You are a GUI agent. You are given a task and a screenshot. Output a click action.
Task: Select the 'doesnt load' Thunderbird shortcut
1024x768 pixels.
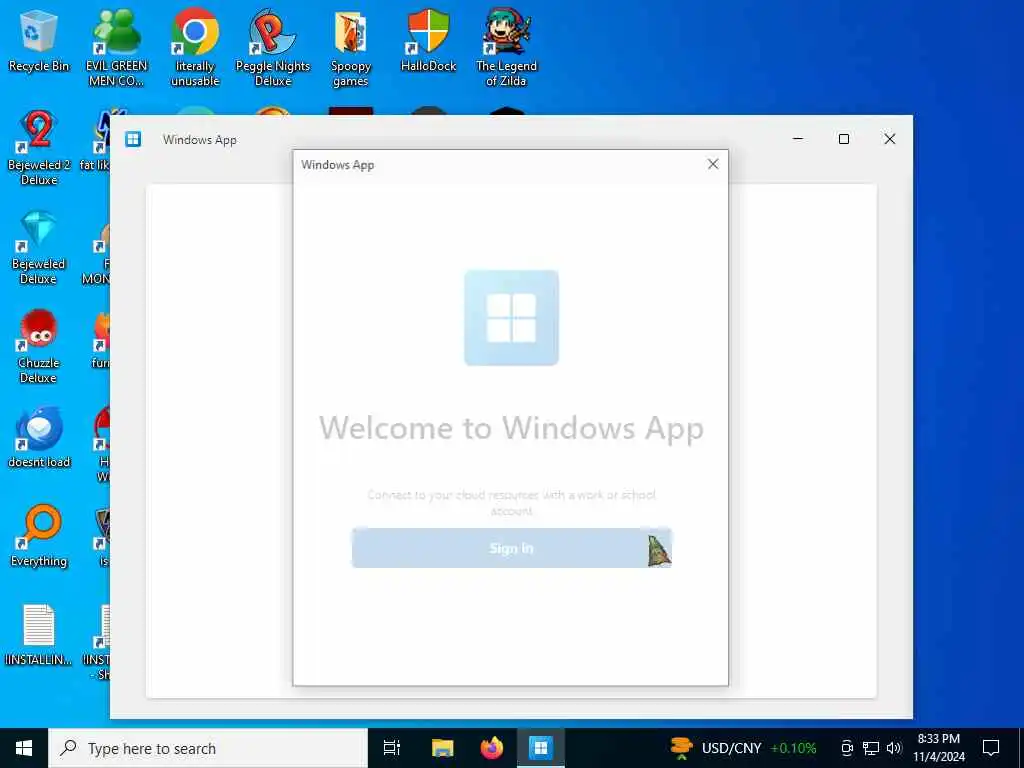[x=39, y=438]
